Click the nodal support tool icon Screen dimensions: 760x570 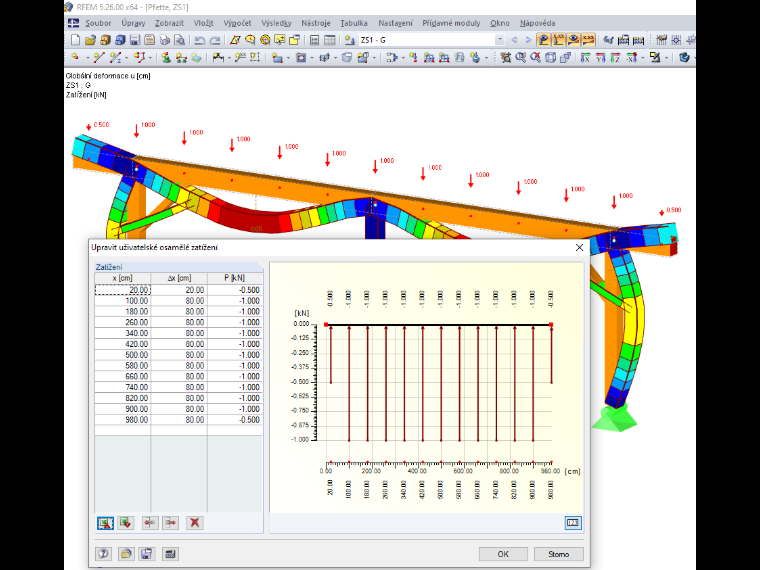point(166,58)
